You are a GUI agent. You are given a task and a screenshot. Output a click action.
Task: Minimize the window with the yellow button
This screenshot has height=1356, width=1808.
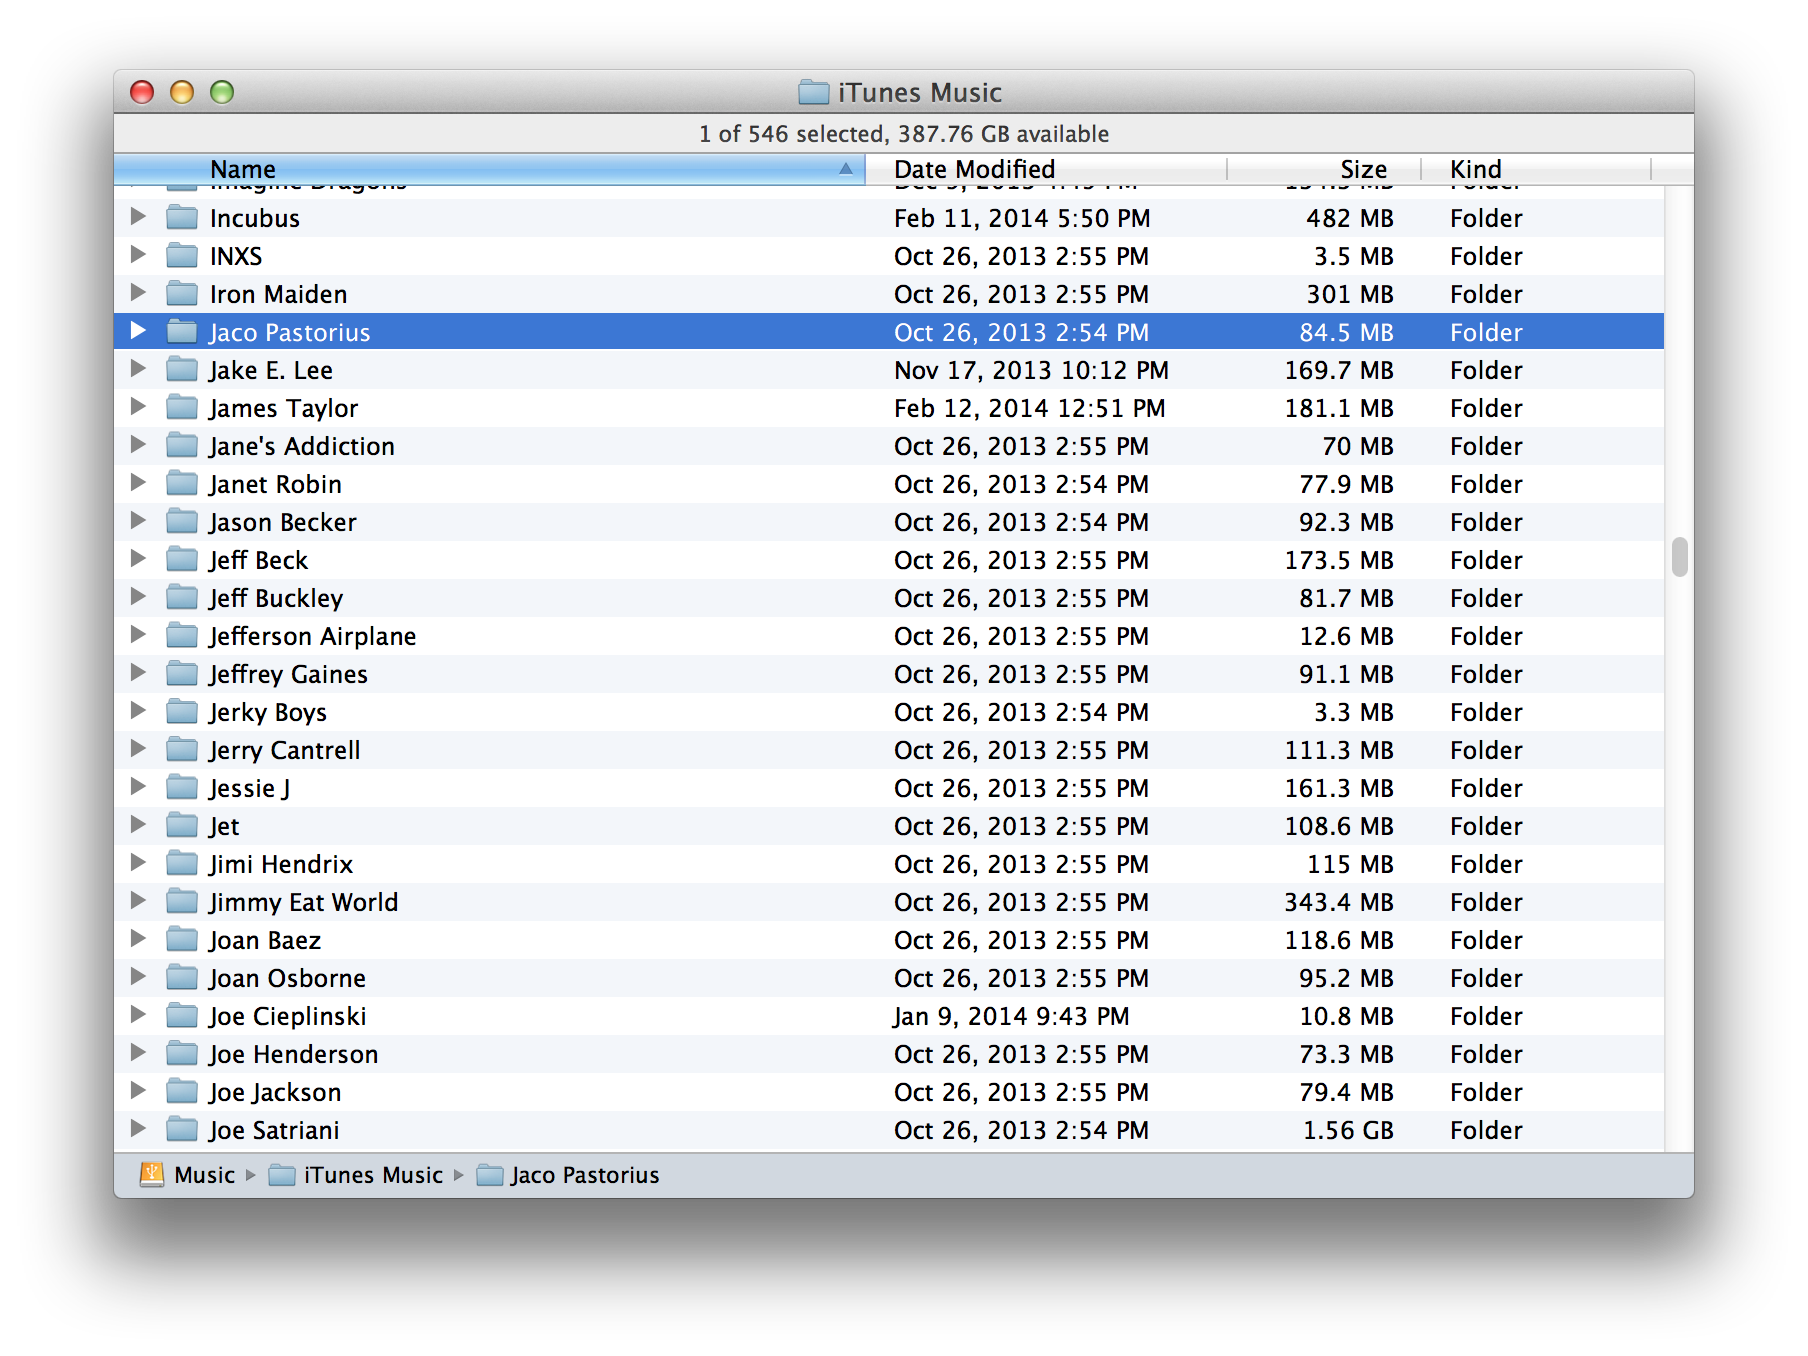point(182,92)
